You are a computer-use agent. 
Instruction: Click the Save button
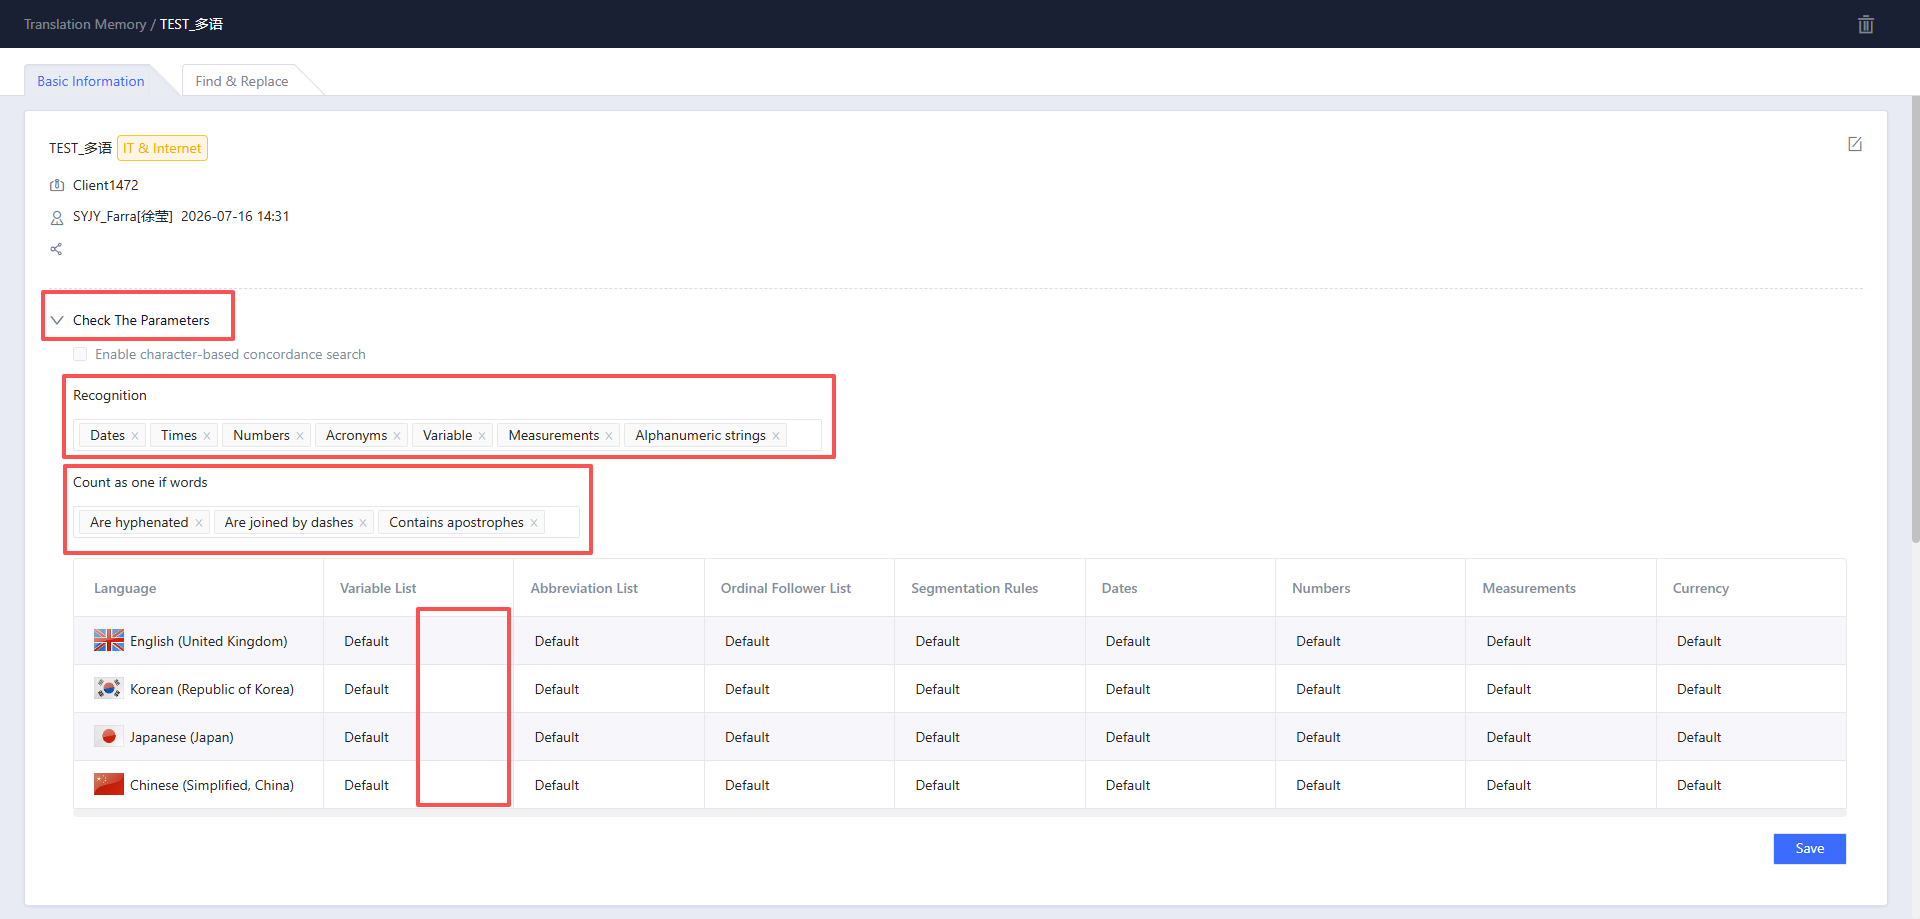coord(1809,848)
